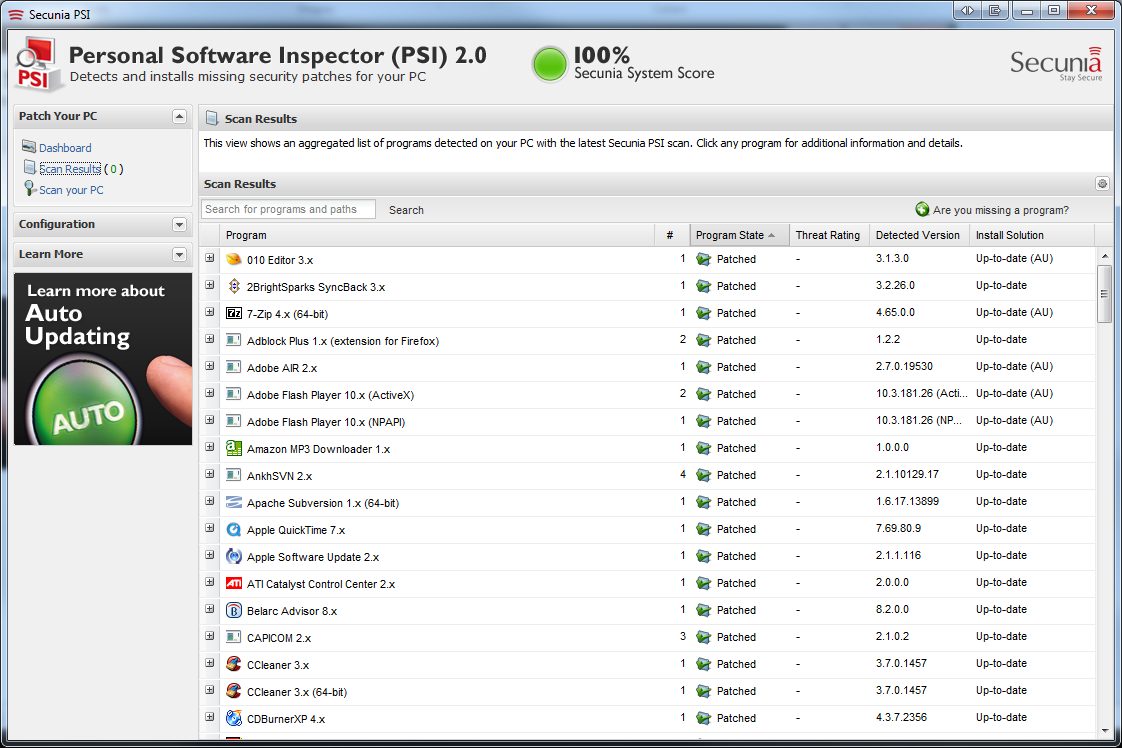The height and width of the screenshot is (748, 1122).
Task: Click the results list scrollbar thumb
Action: pyautogui.click(x=1104, y=294)
